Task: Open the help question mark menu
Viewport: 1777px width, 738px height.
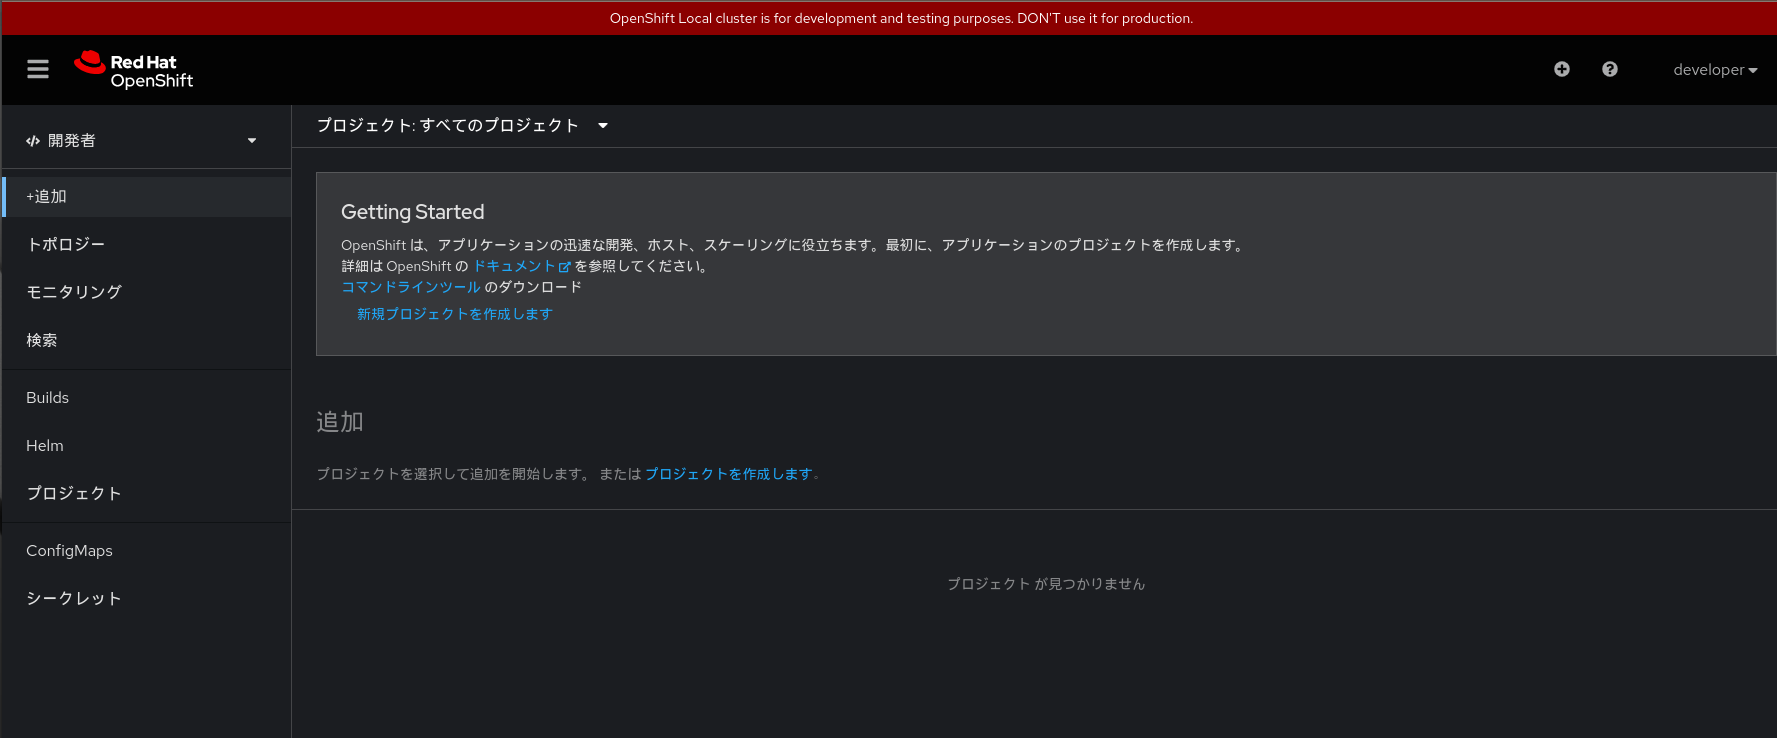Action: tap(1610, 69)
